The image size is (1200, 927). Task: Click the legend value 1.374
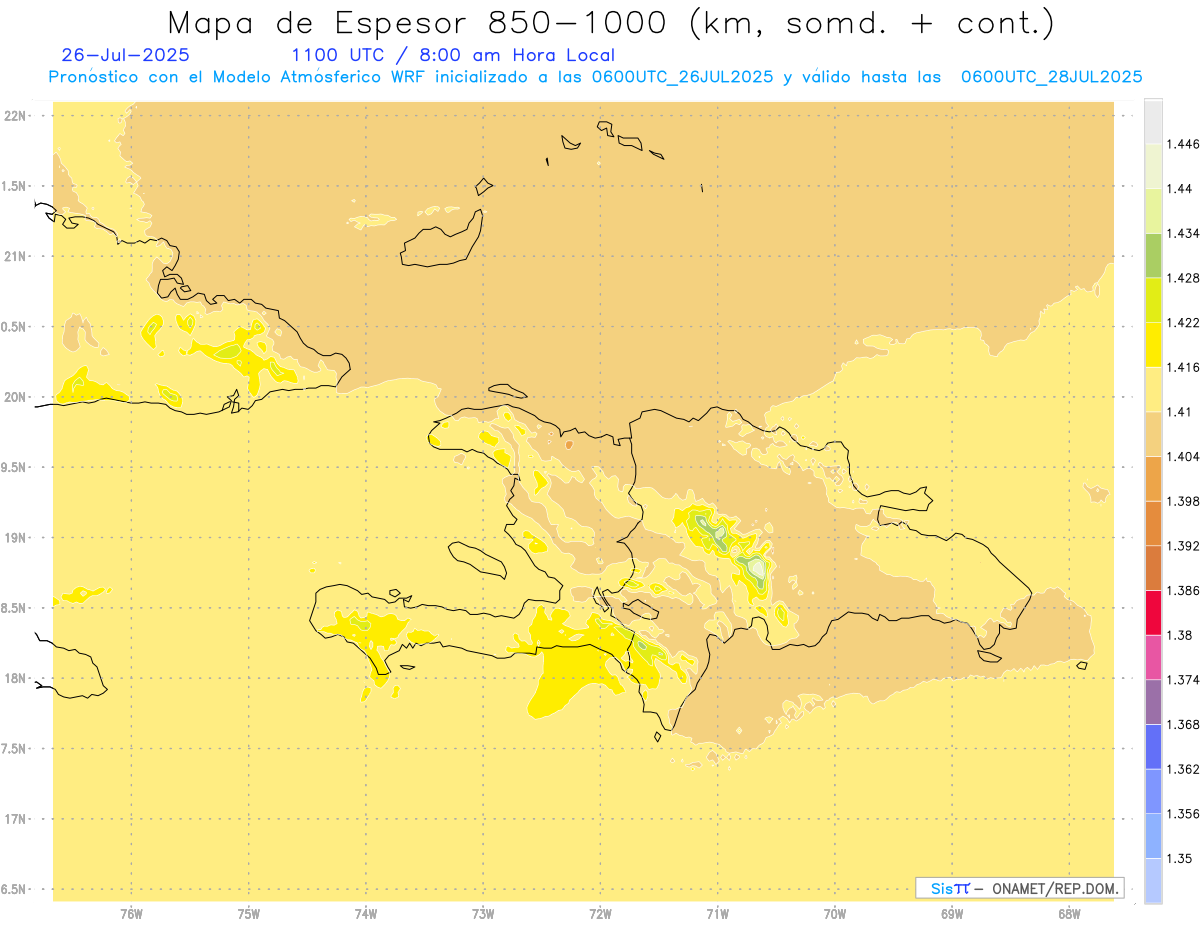(x=1185, y=680)
